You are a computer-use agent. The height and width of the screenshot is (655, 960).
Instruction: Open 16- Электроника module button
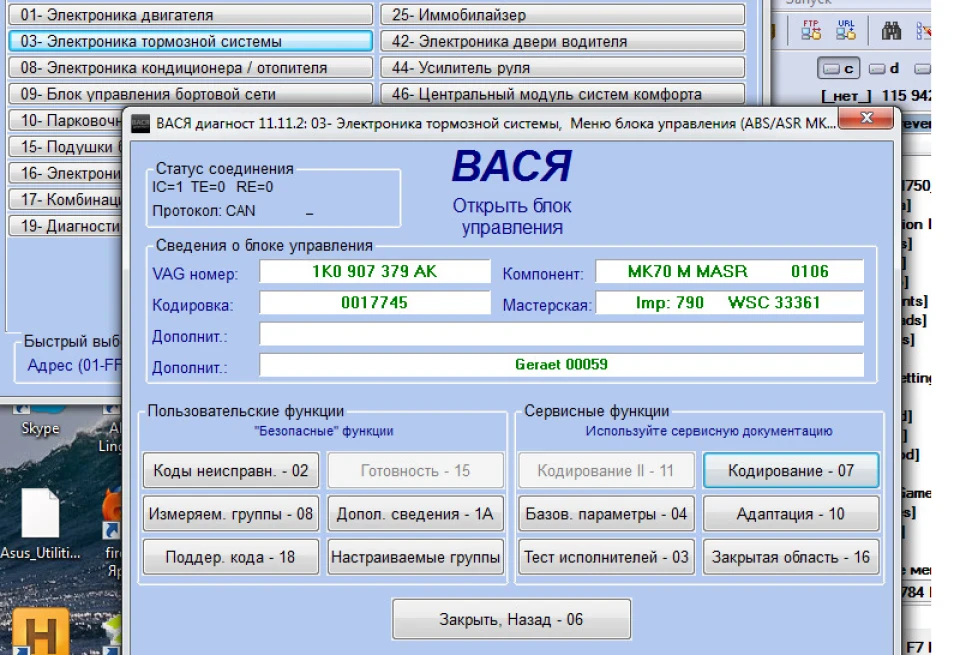tap(66, 173)
